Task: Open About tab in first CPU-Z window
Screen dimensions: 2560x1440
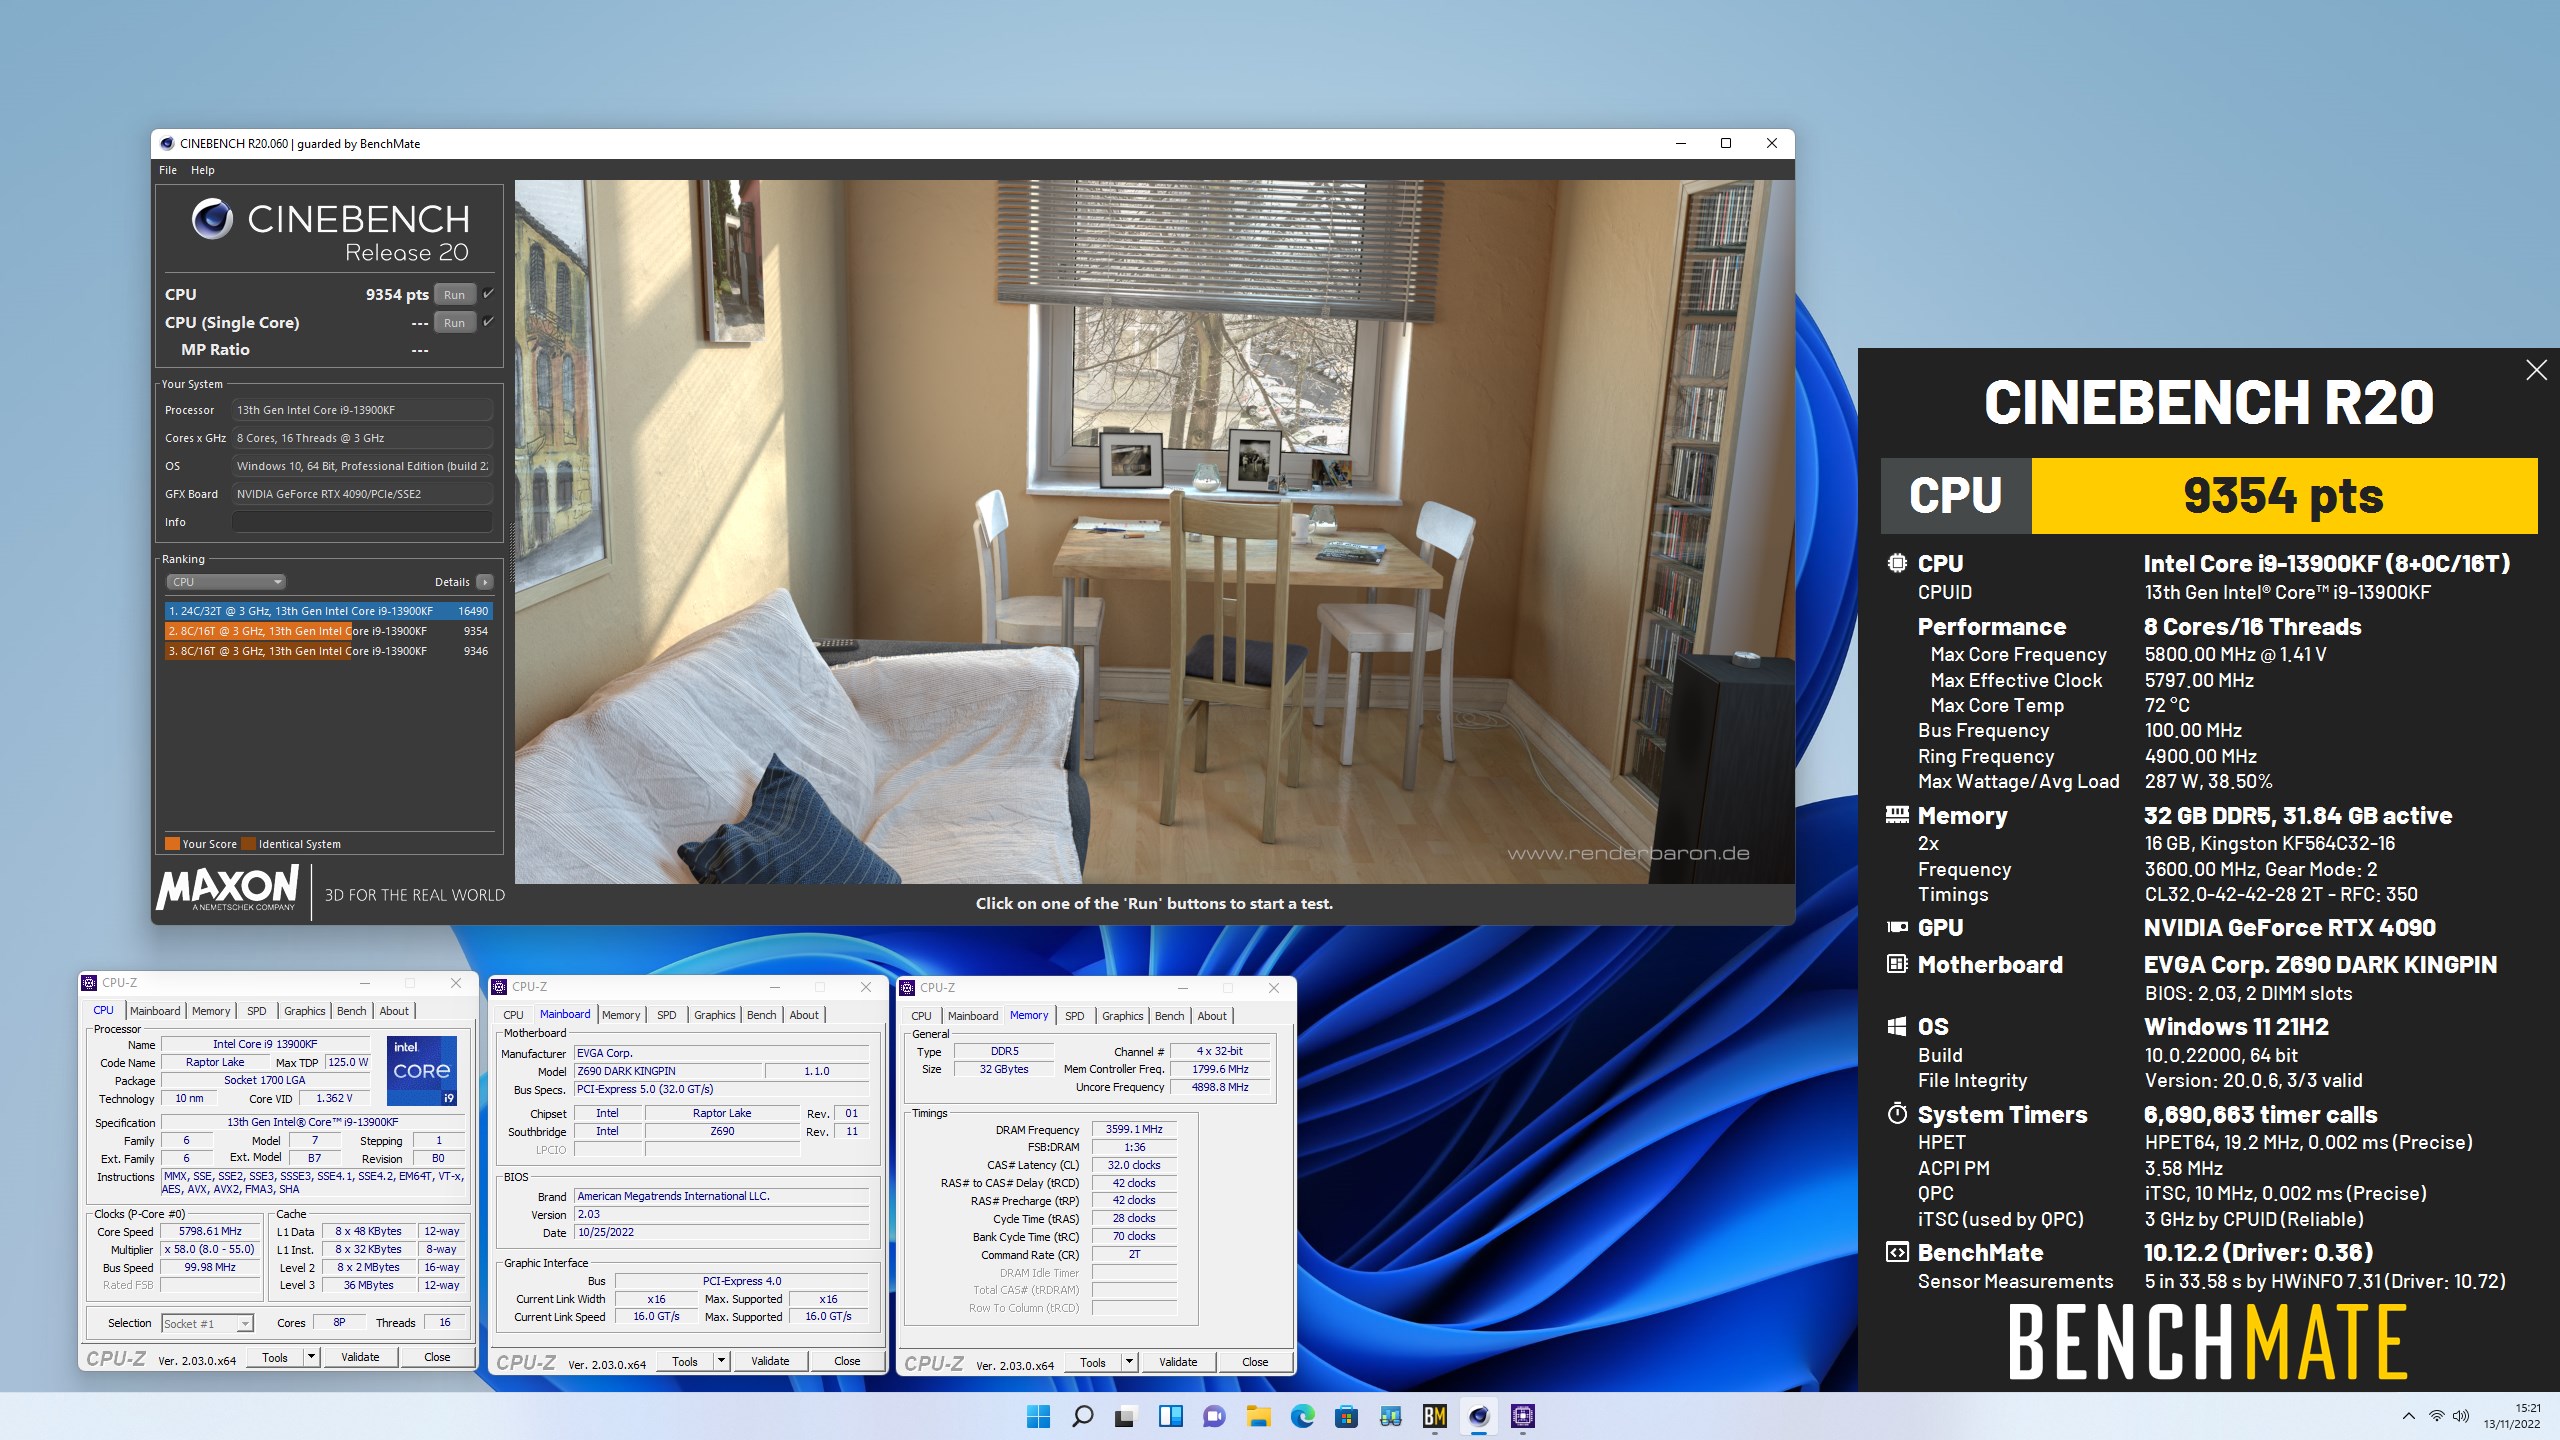Action: click(394, 1011)
